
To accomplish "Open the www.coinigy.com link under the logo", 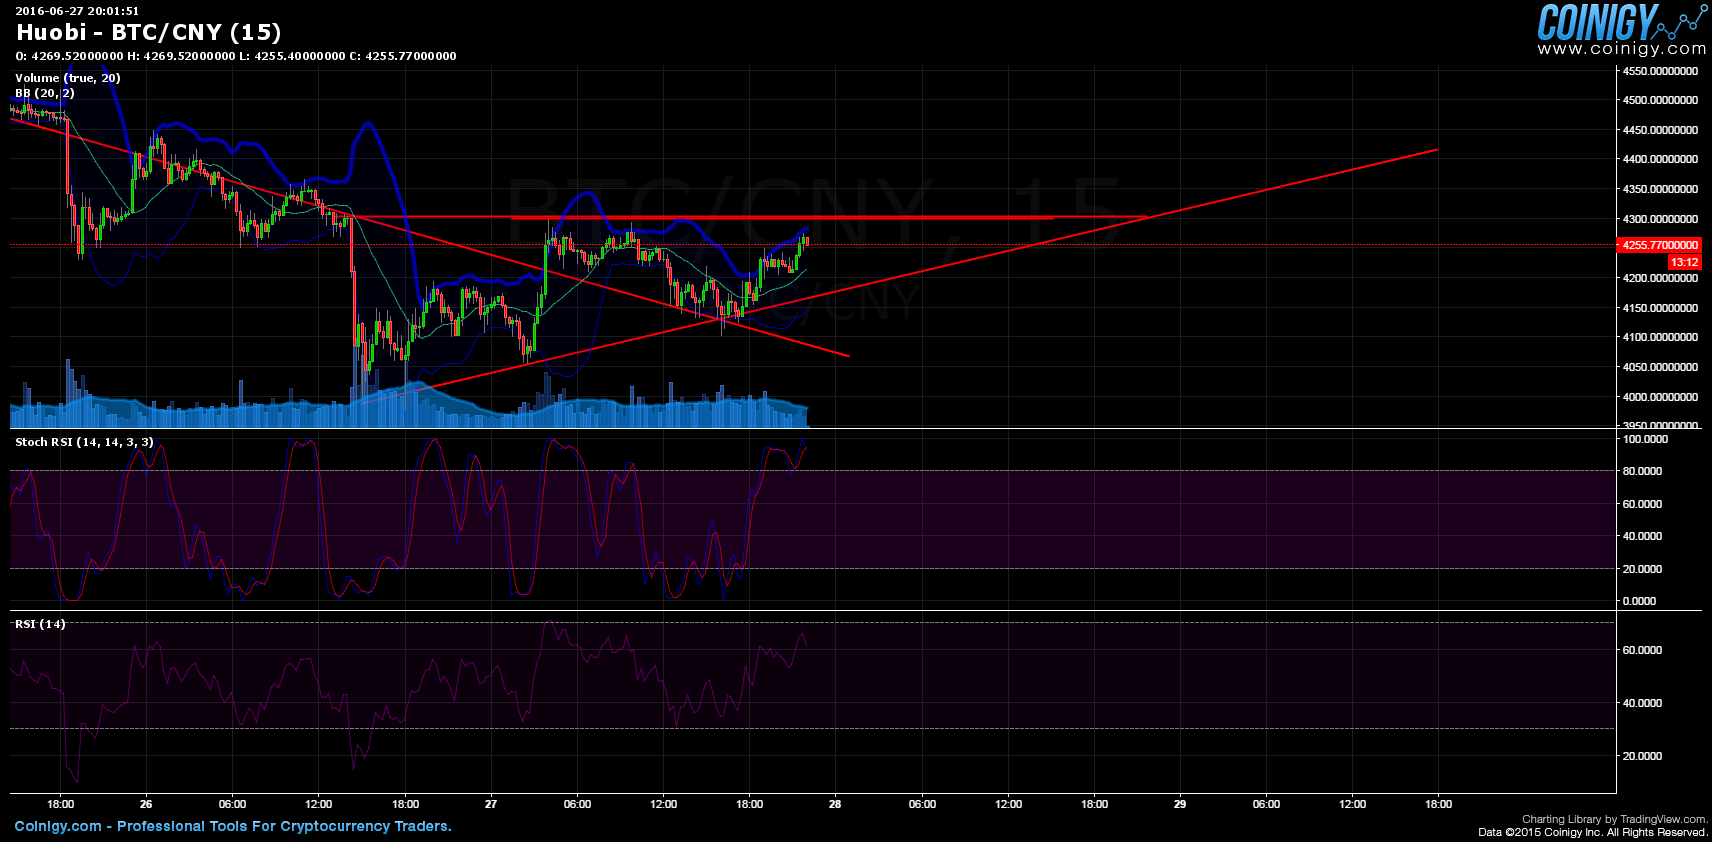I will [1621, 49].
